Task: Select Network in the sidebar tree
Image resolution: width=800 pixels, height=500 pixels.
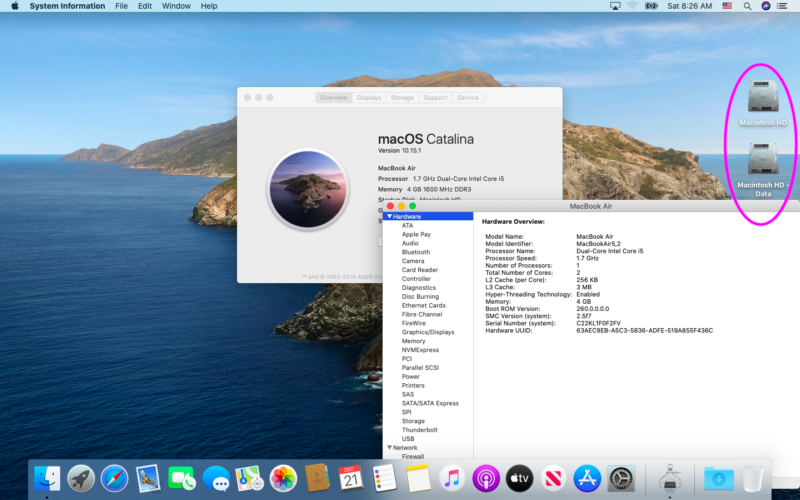Action: pos(405,447)
